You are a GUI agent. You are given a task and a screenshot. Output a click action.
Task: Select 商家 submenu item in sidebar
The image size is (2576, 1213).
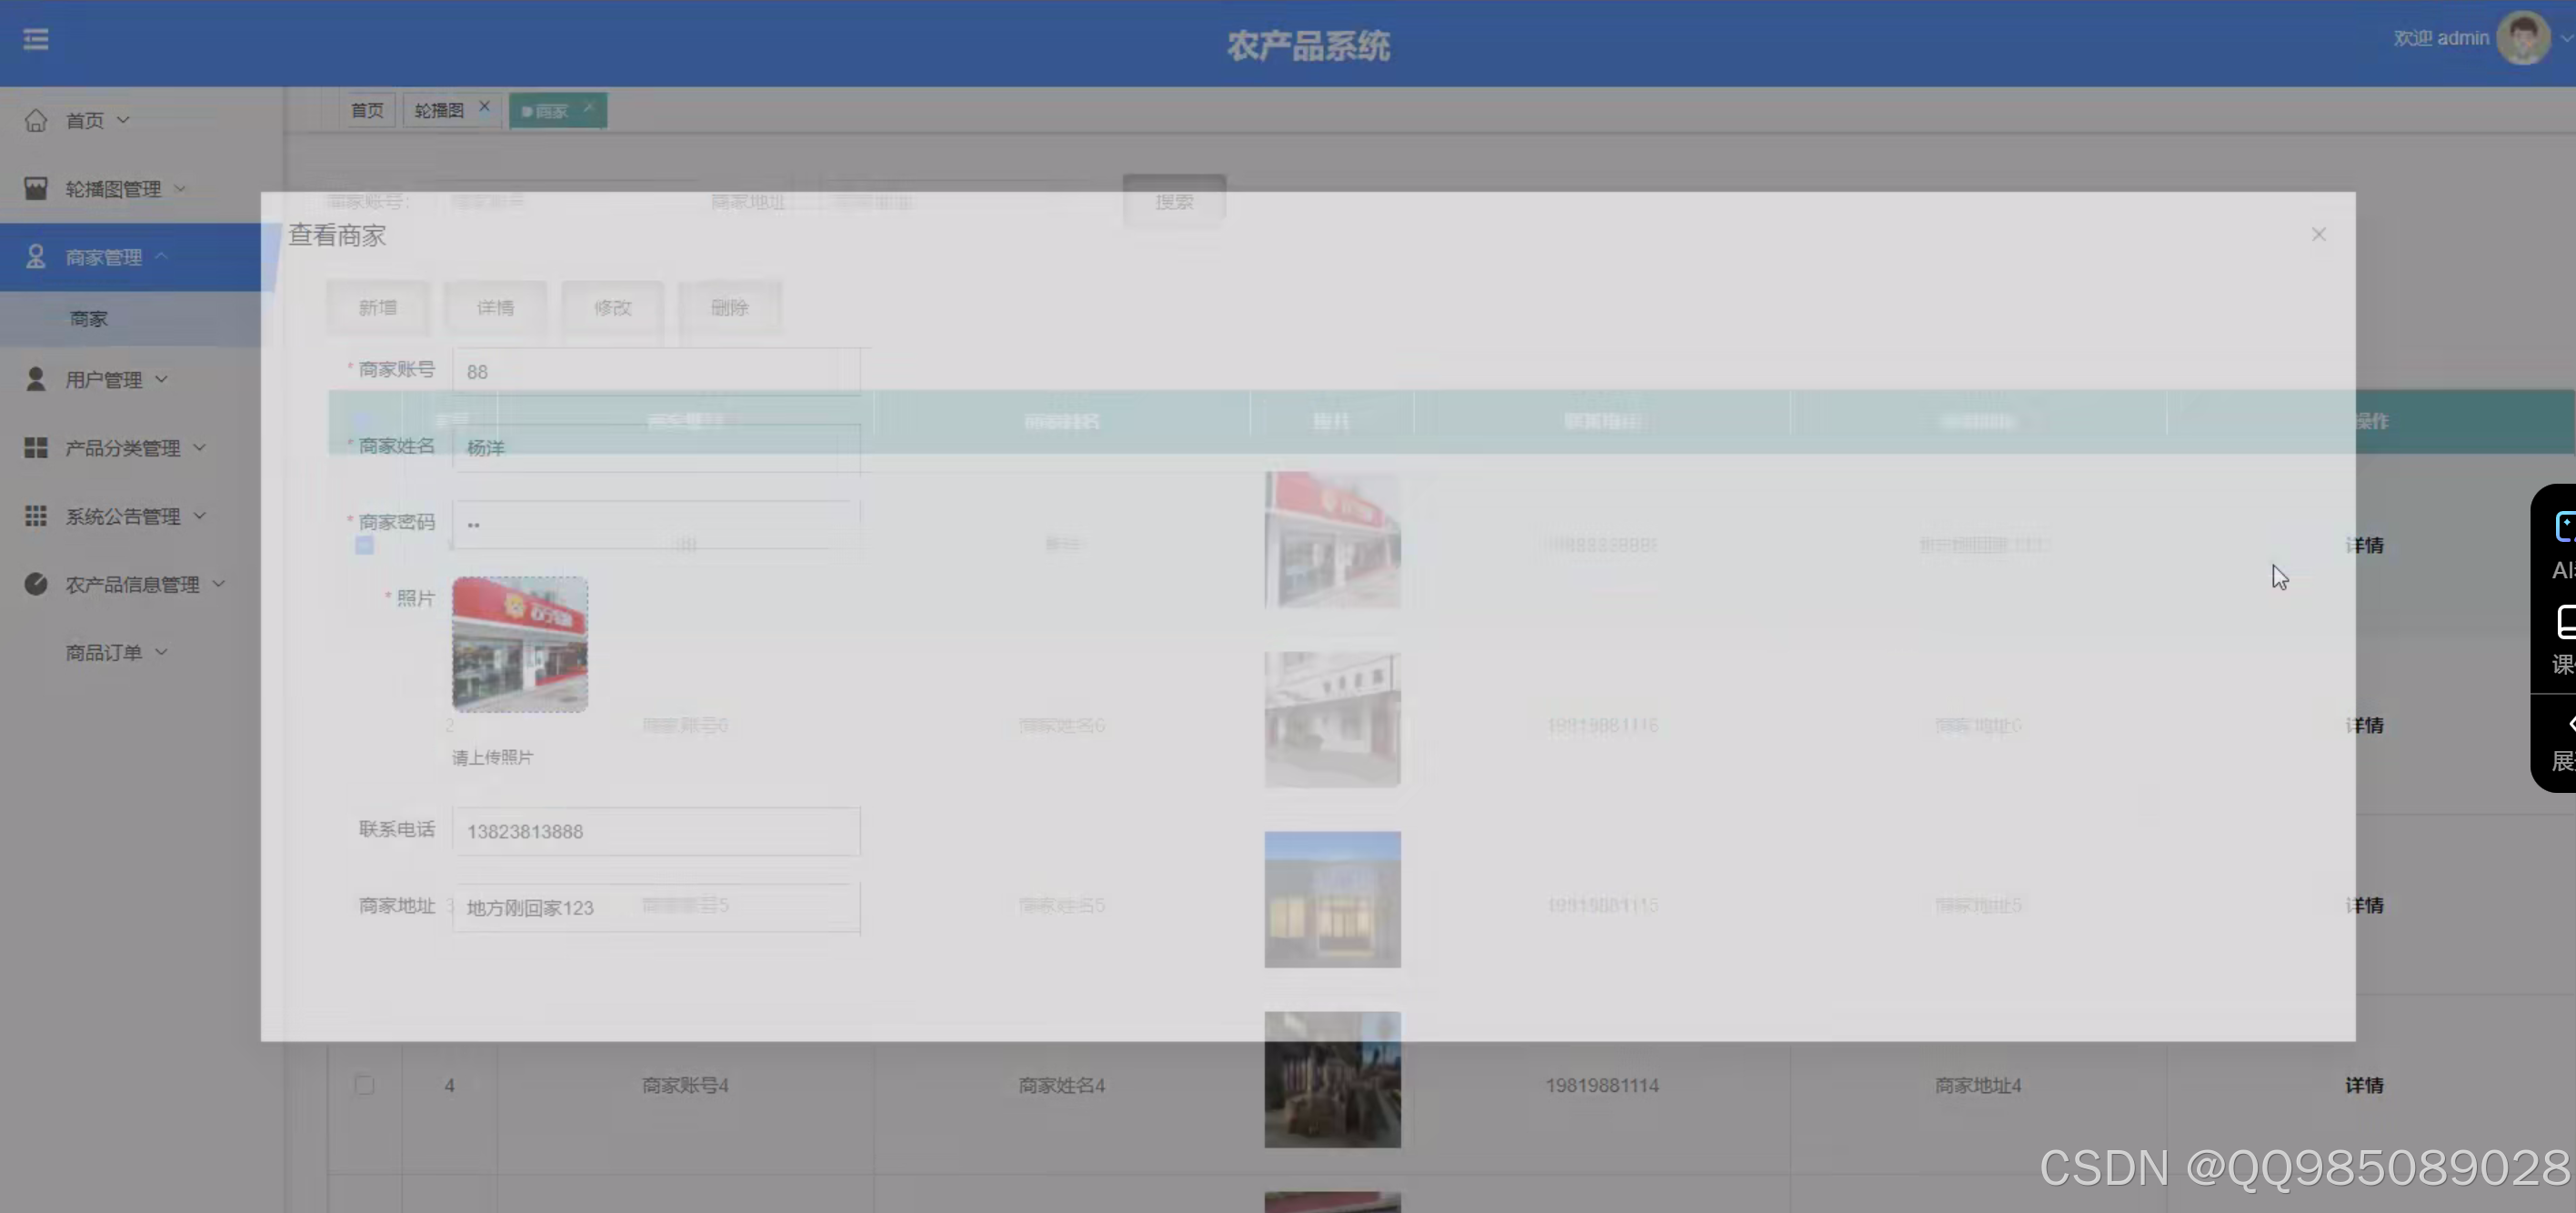89,319
